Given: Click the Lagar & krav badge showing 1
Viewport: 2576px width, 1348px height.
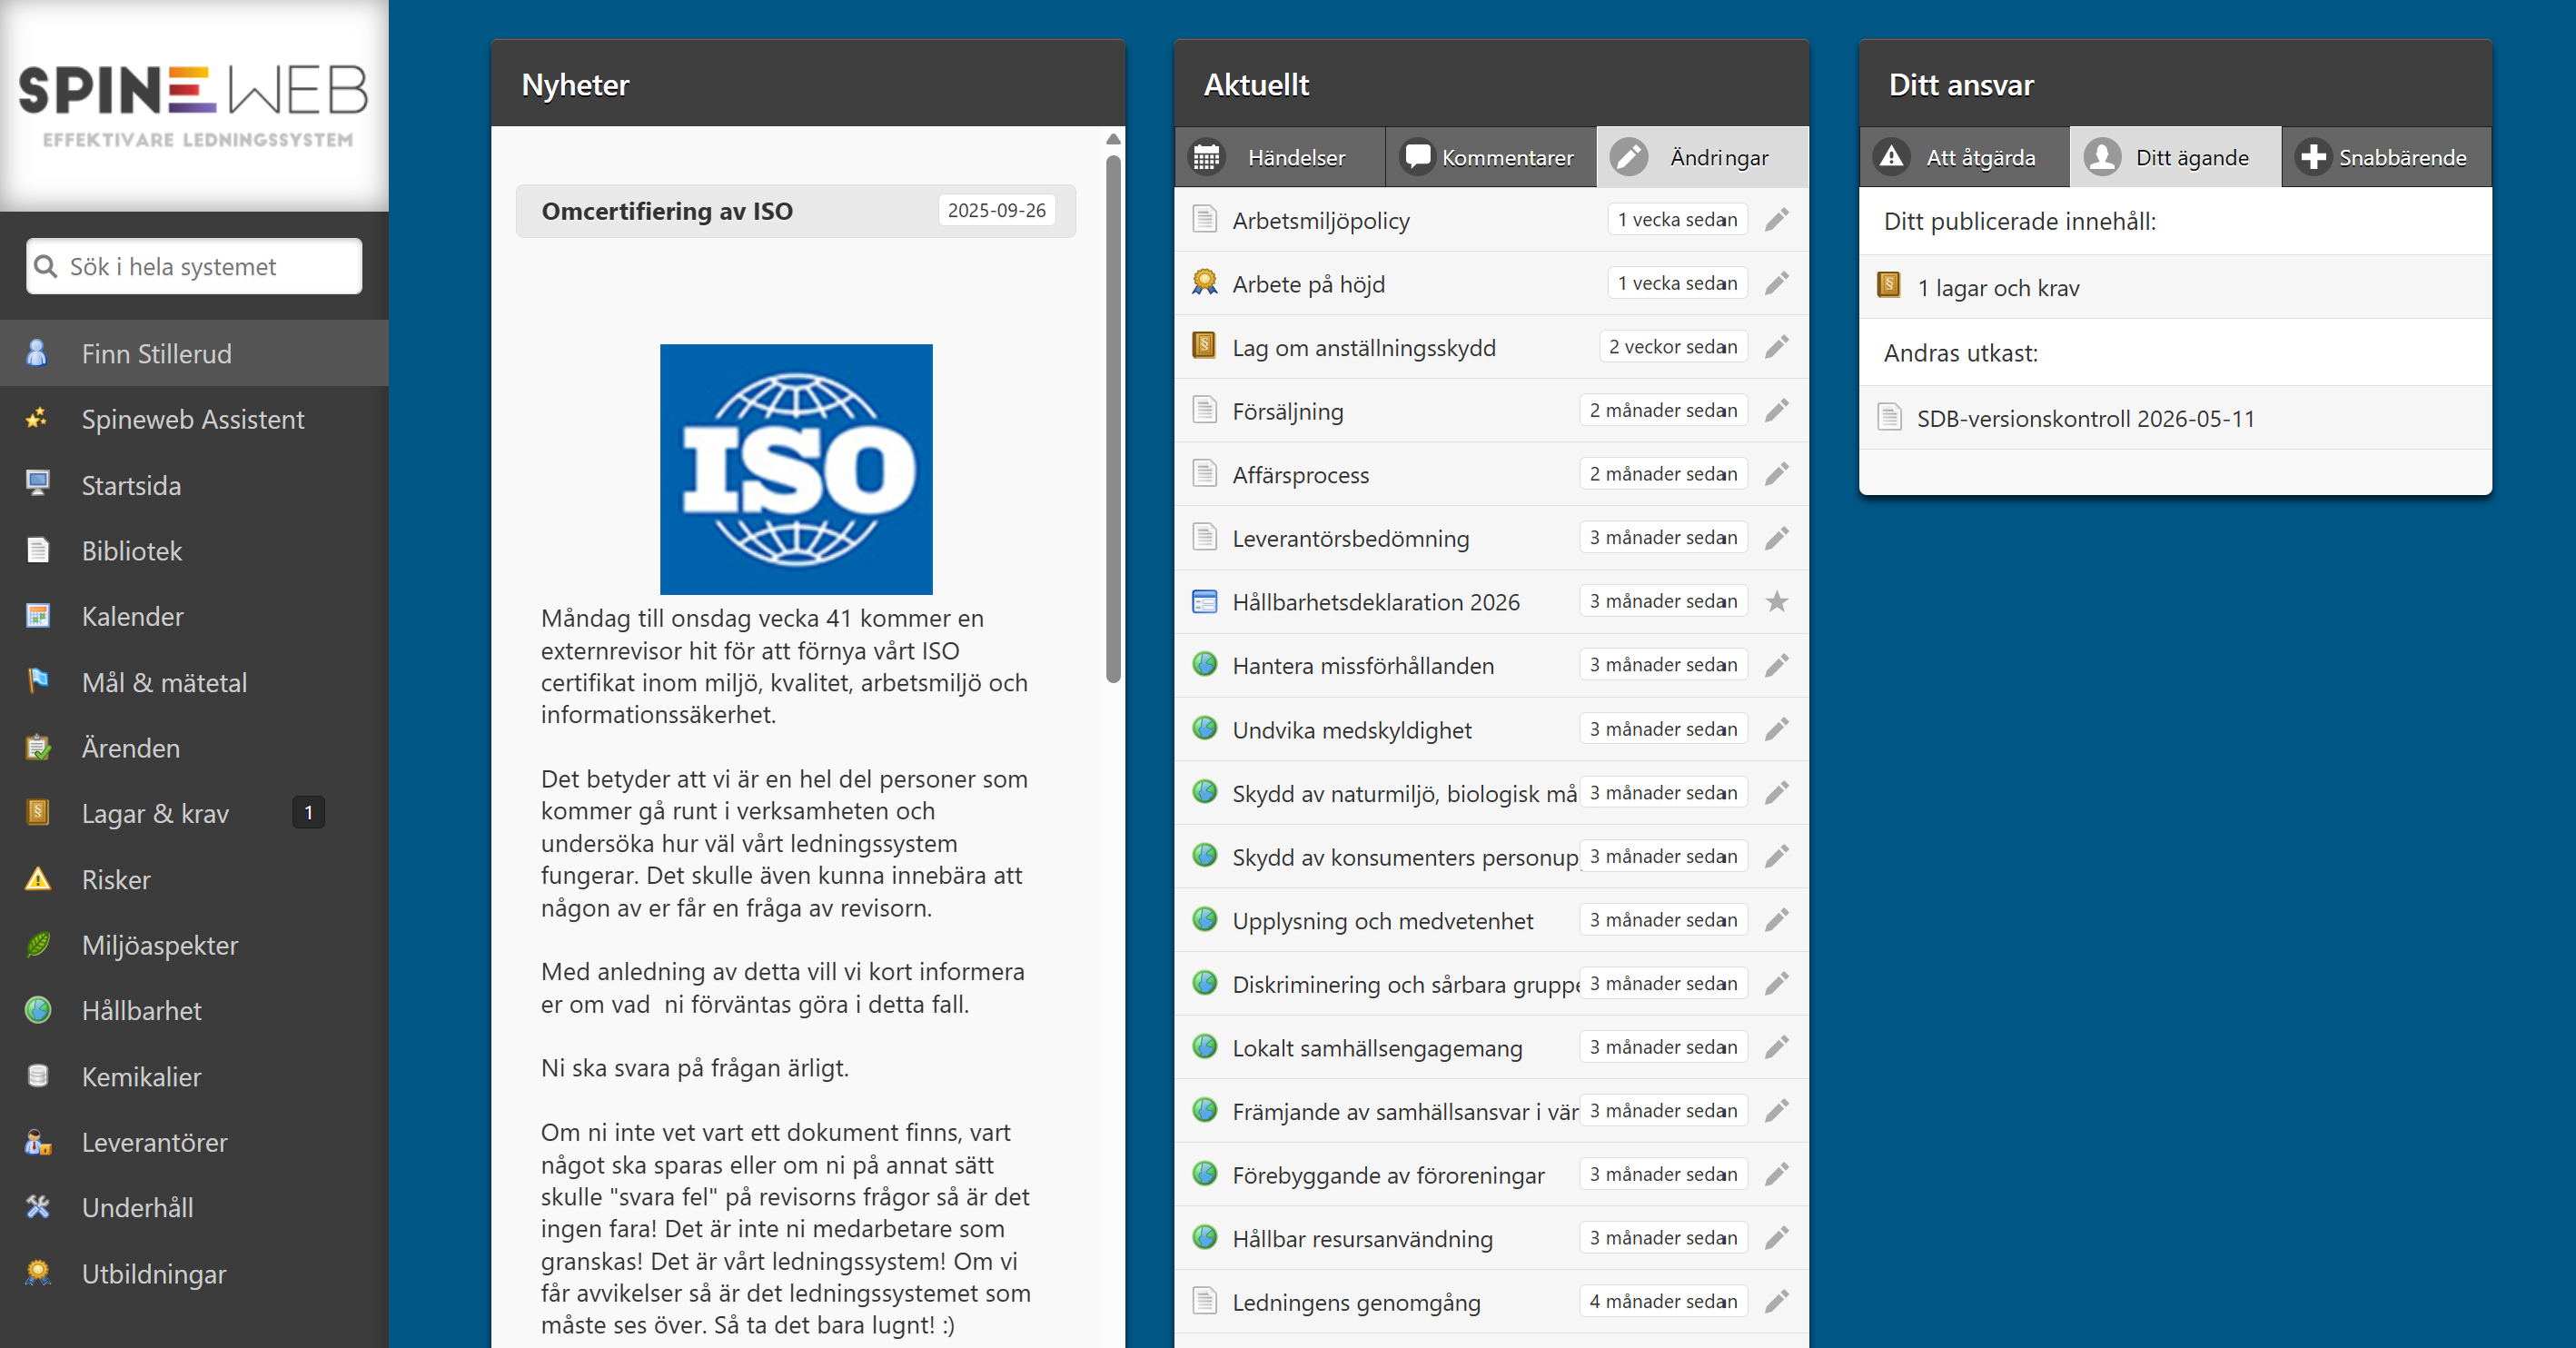Looking at the screenshot, I should point(308,813).
